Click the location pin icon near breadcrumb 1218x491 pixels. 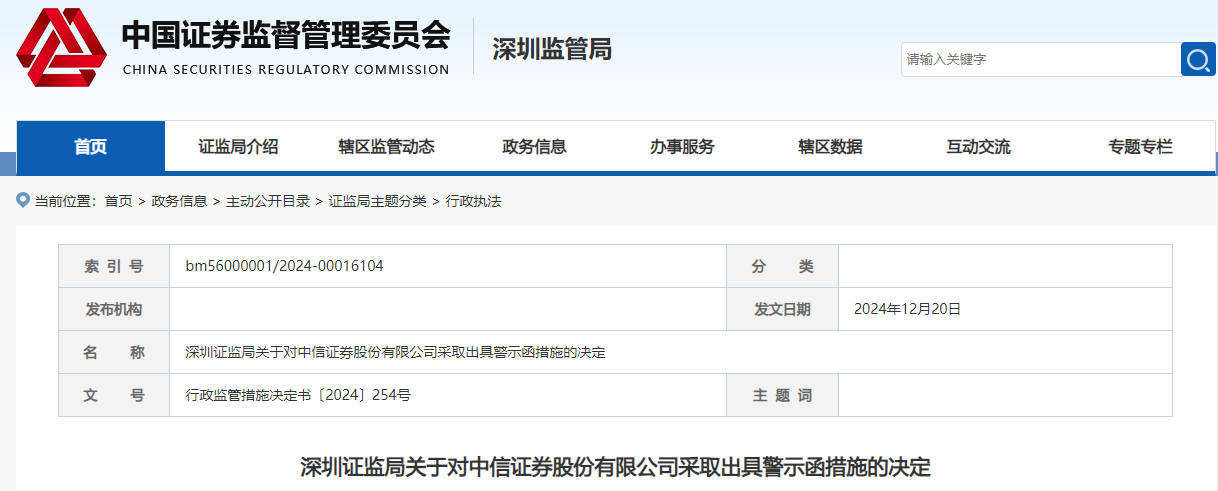tap(23, 201)
